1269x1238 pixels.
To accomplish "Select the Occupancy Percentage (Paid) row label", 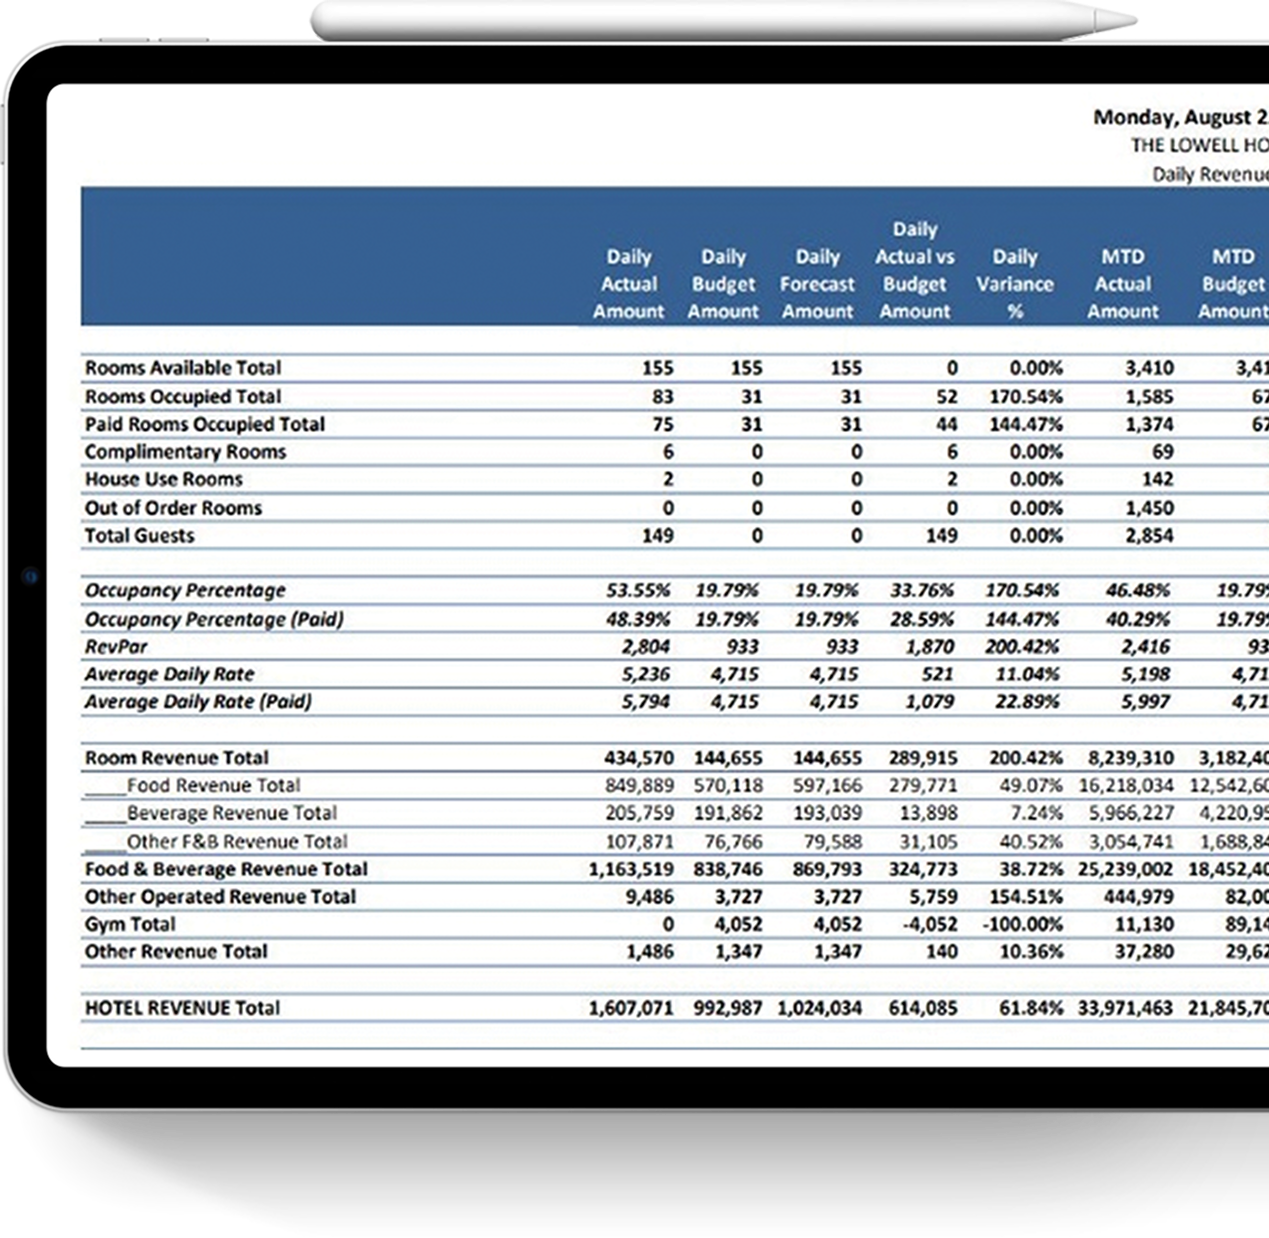I will pyautogui.click(x=214, y=619).
